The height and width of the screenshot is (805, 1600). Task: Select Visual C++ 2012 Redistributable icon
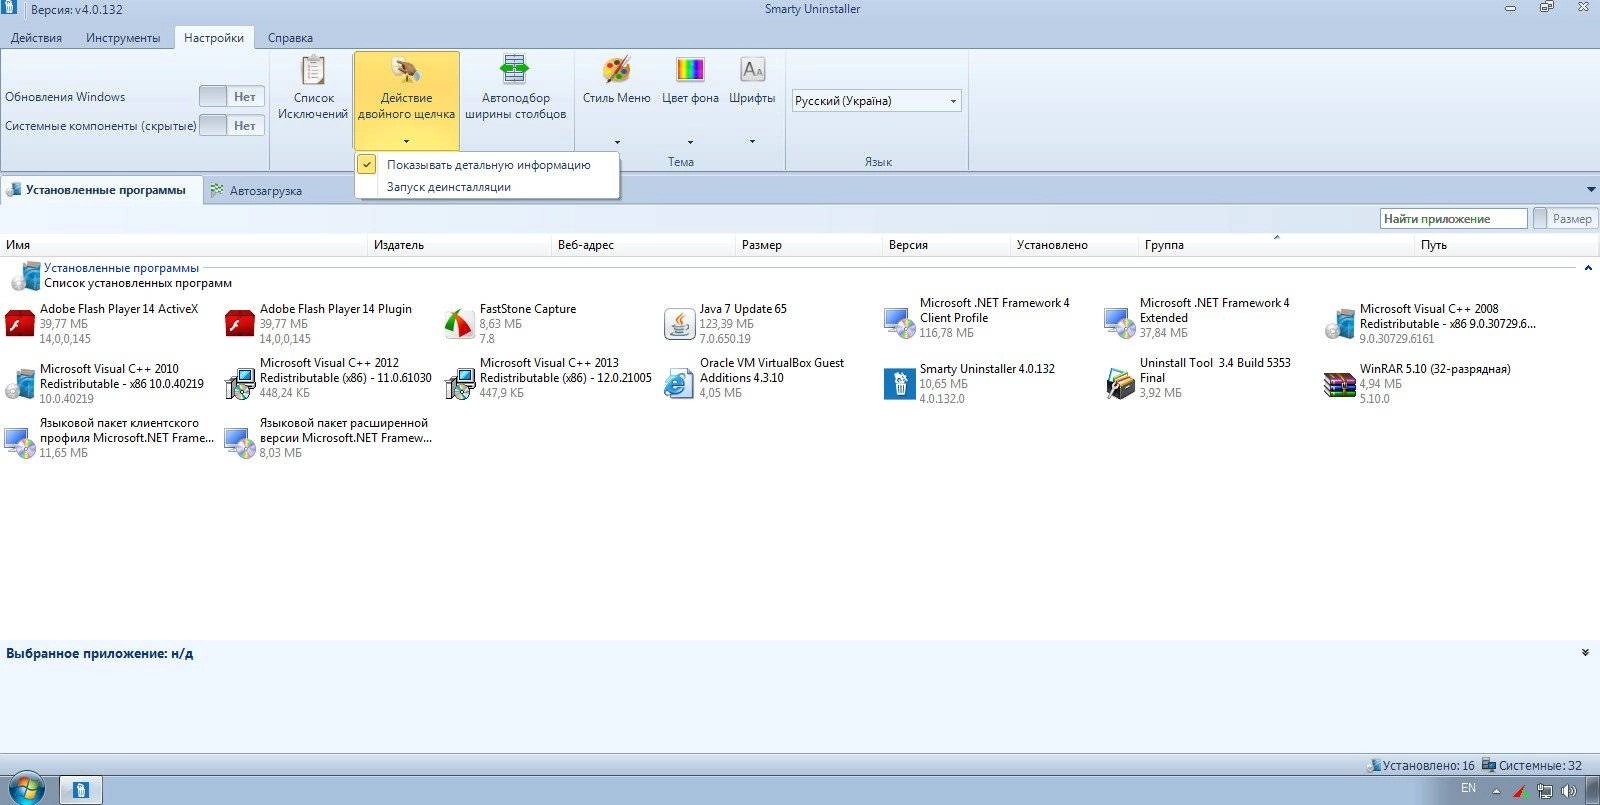[x=240, y=384]
